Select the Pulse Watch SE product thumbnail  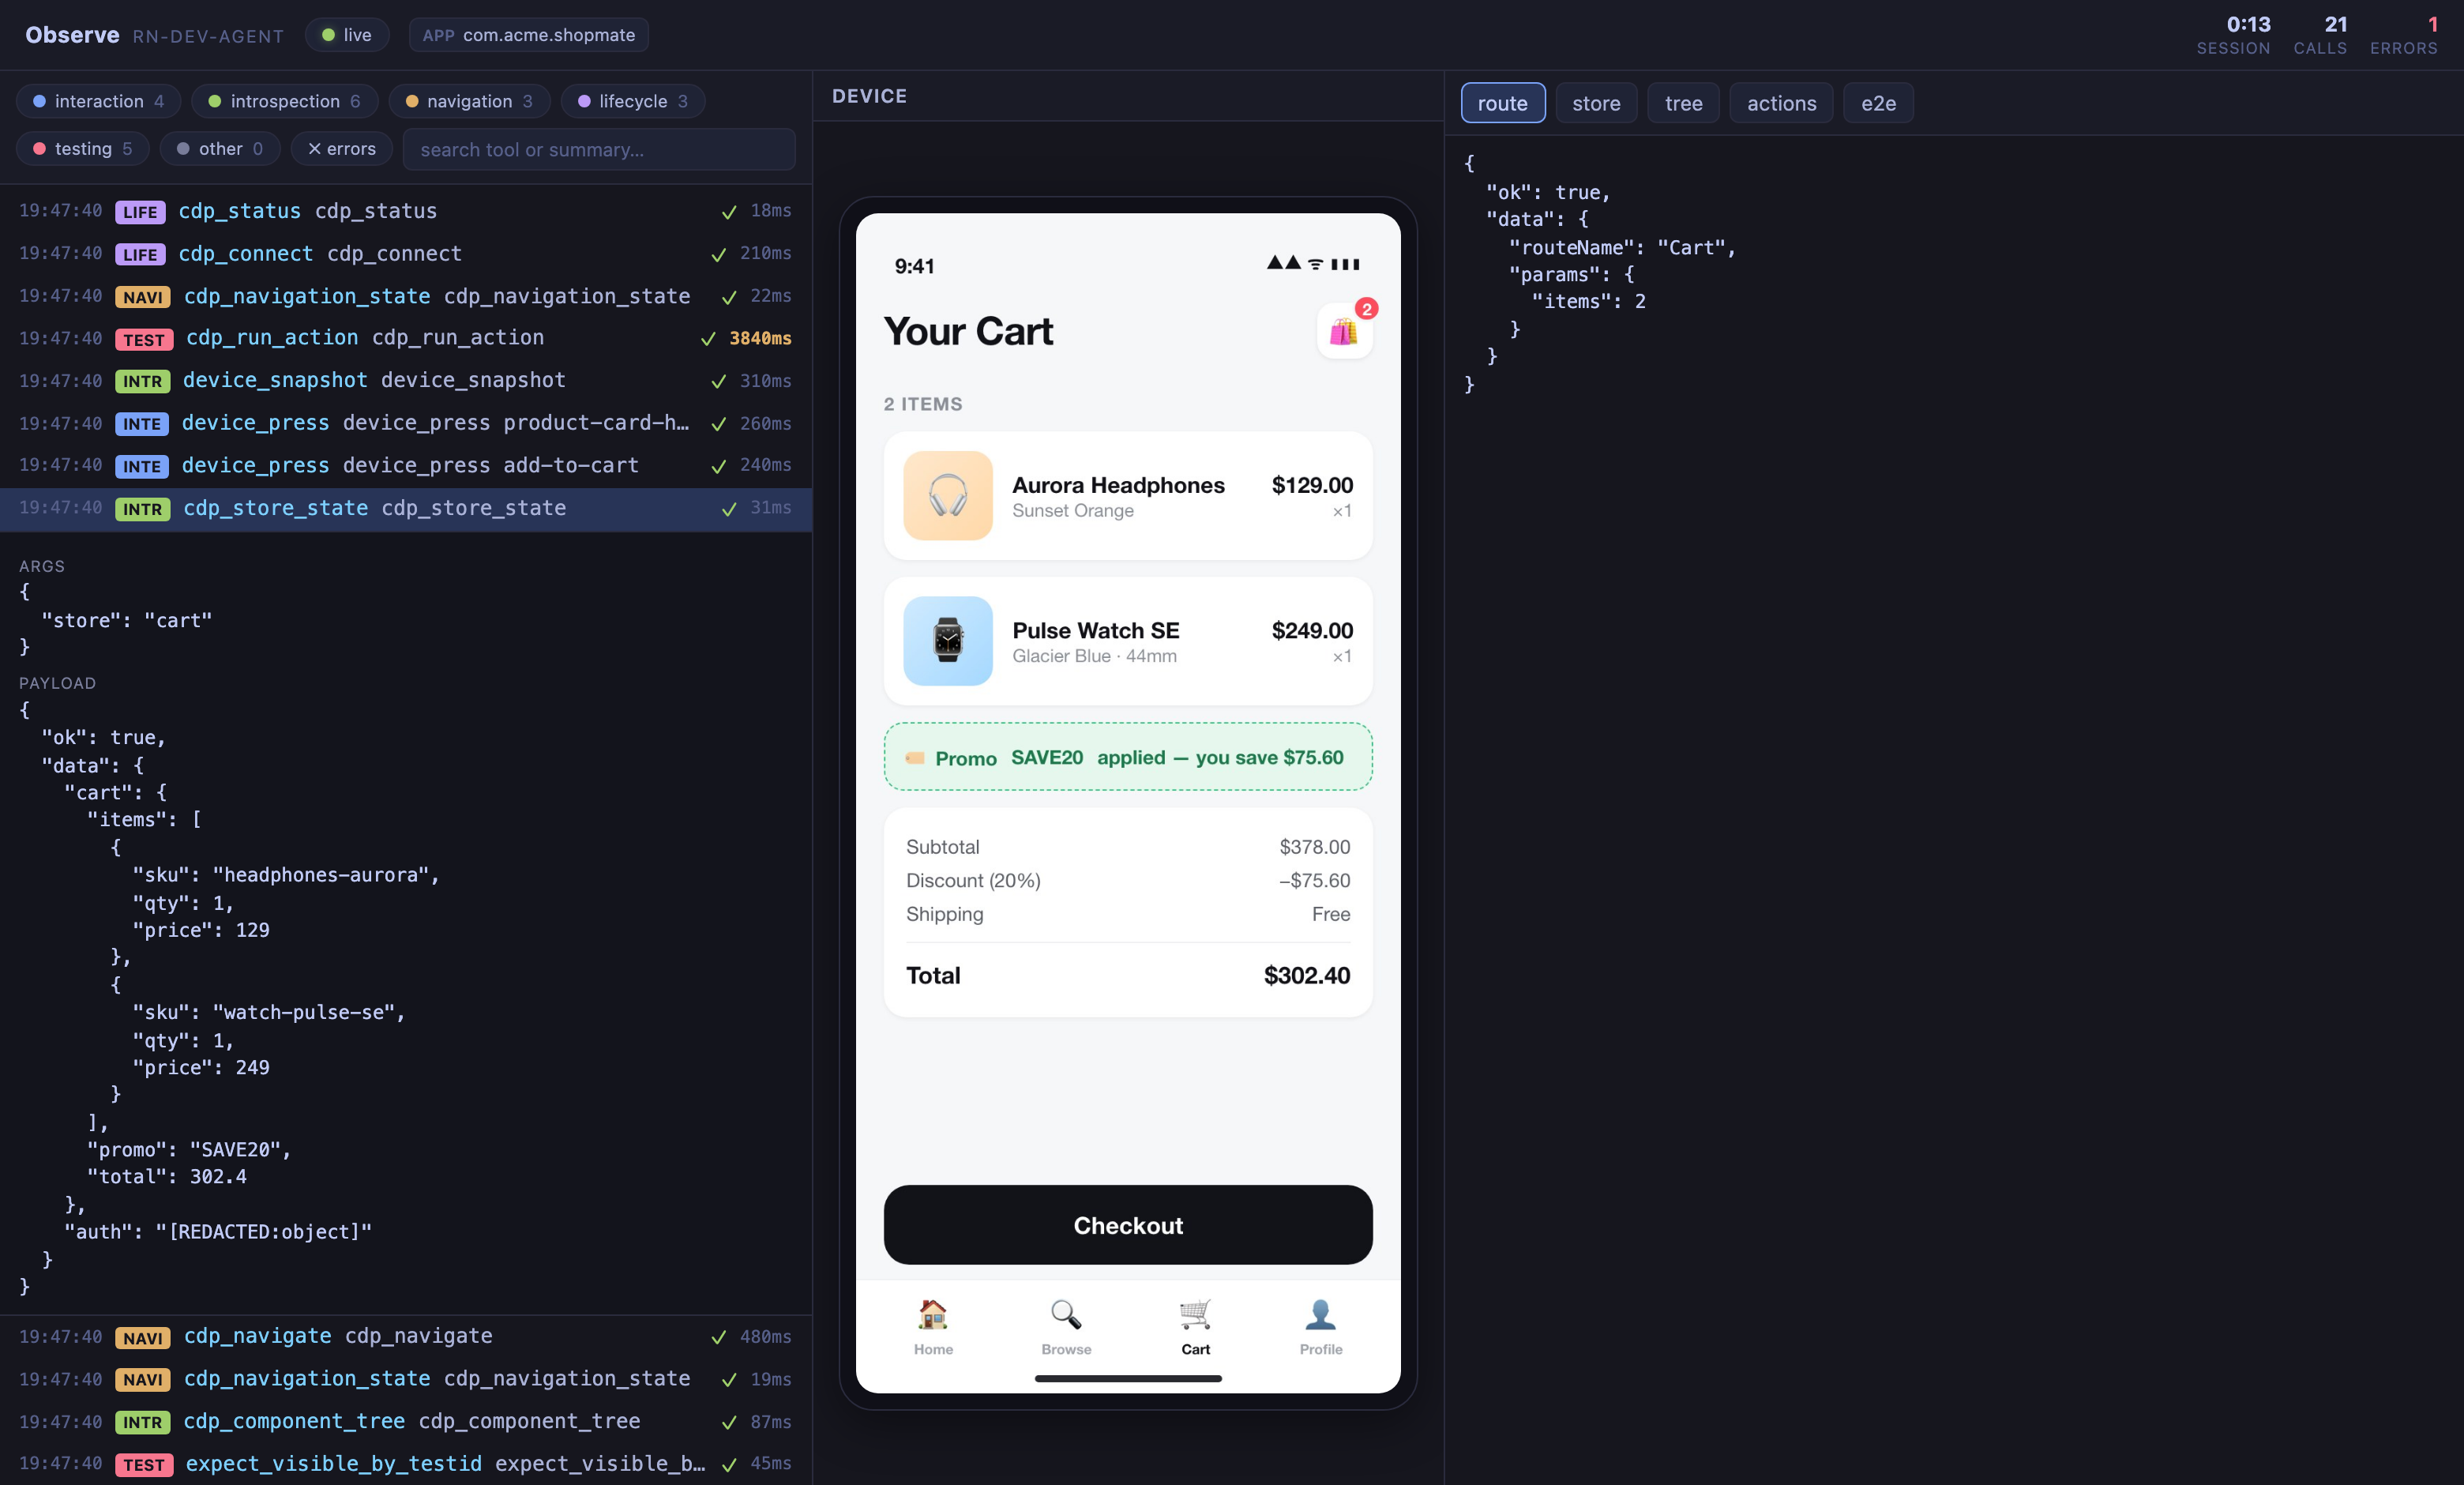tap(948, 641)
